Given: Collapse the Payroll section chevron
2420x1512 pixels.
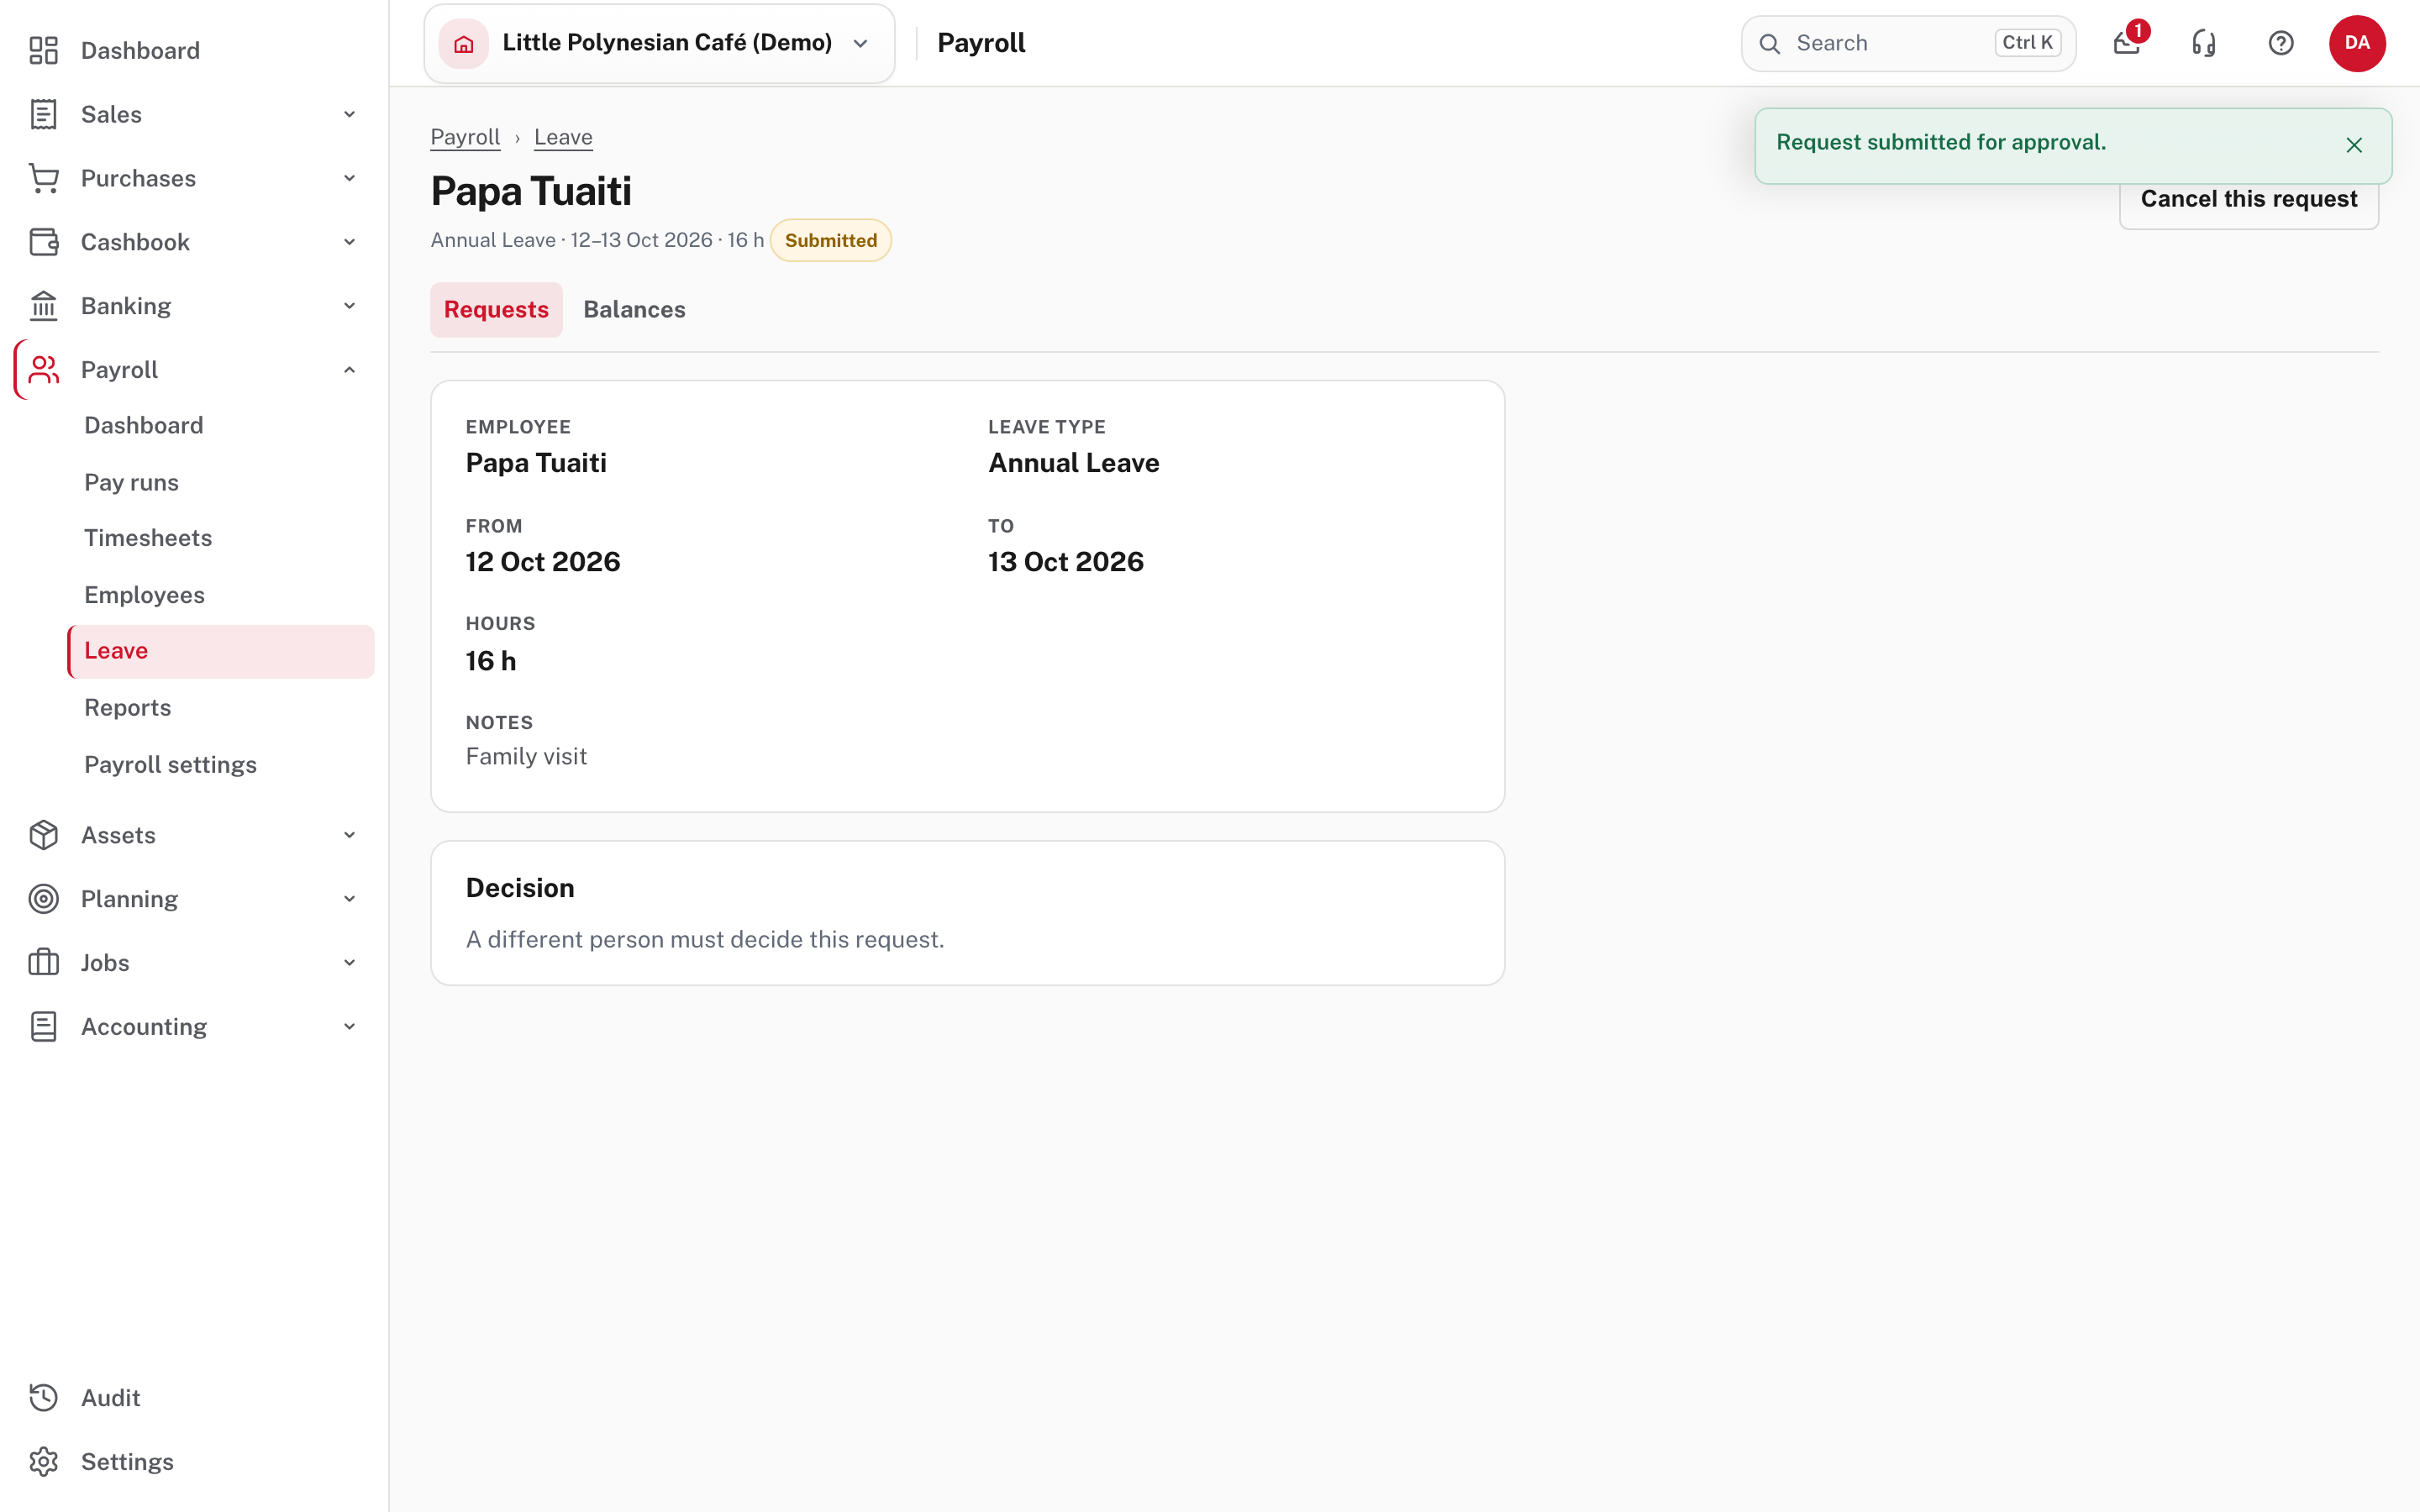Looking at the screenshot, I should click(x=349, y=370).
